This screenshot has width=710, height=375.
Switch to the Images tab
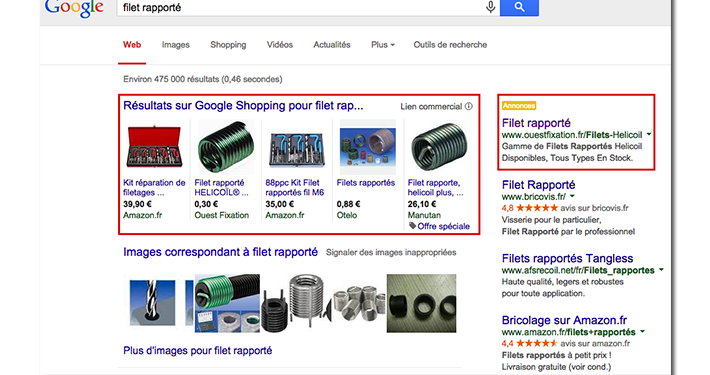(176, 45)
